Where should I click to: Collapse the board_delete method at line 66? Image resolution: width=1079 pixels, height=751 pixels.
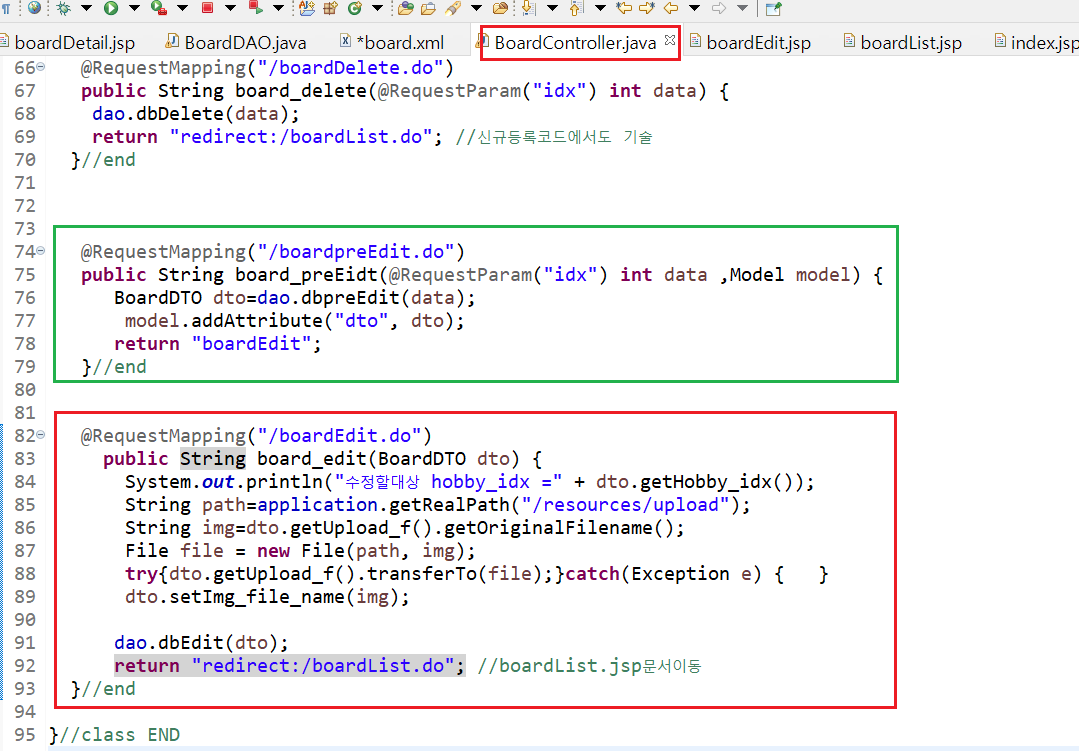click(x=41, y=67)
